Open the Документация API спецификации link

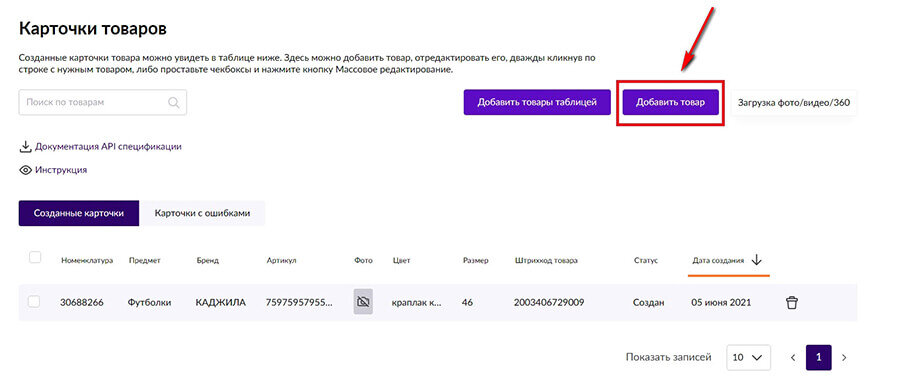108,147
